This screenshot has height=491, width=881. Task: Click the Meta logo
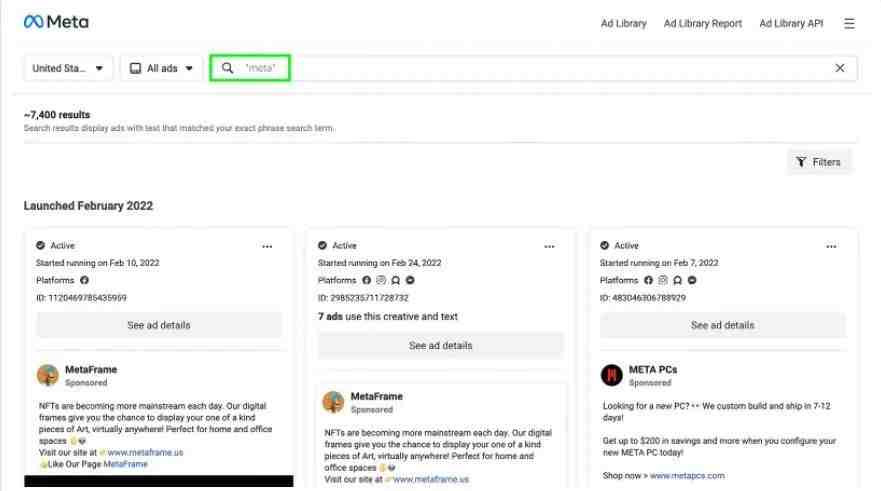coord(56,22)
